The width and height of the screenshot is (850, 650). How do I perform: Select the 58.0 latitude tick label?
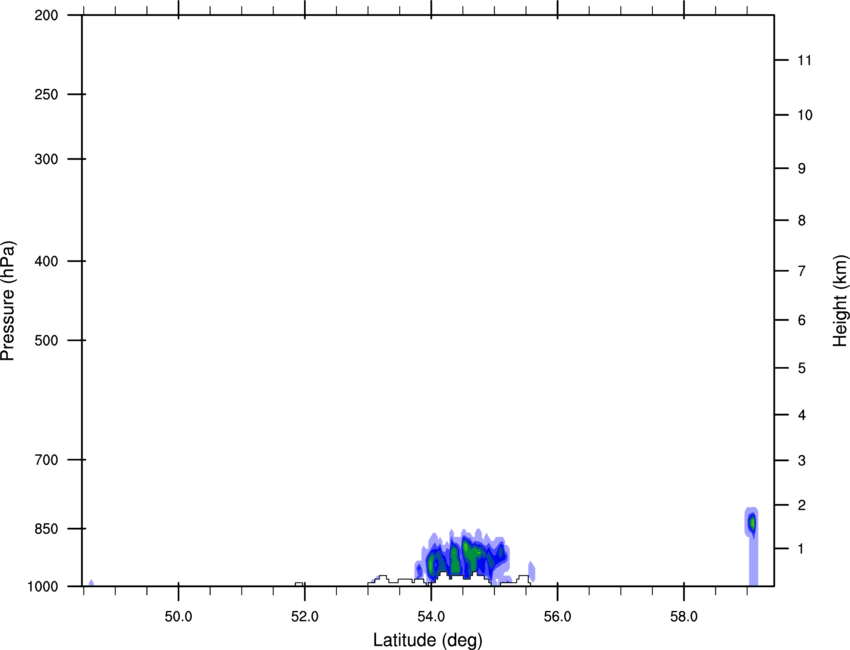pos(684,614)
